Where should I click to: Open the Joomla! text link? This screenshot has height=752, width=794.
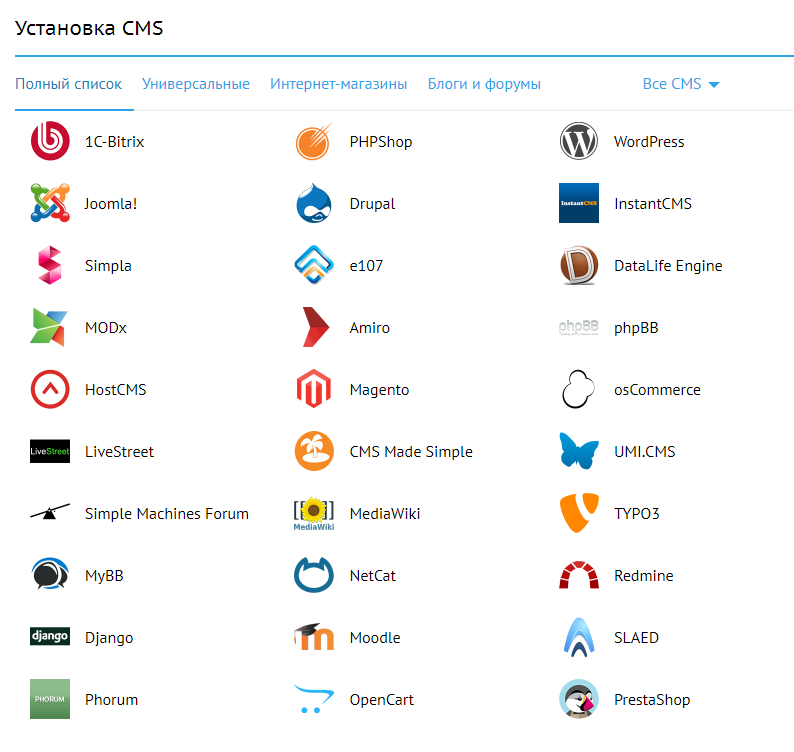110,204
